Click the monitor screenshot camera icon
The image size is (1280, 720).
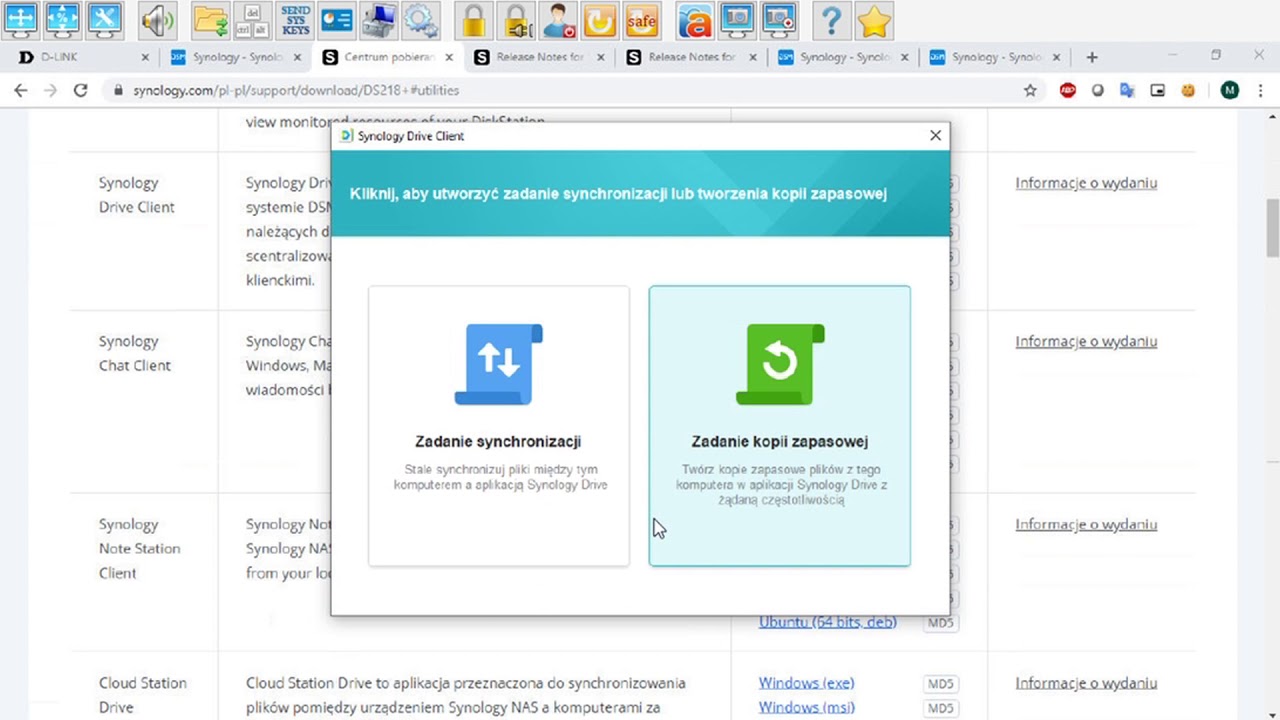pos(737,19)
